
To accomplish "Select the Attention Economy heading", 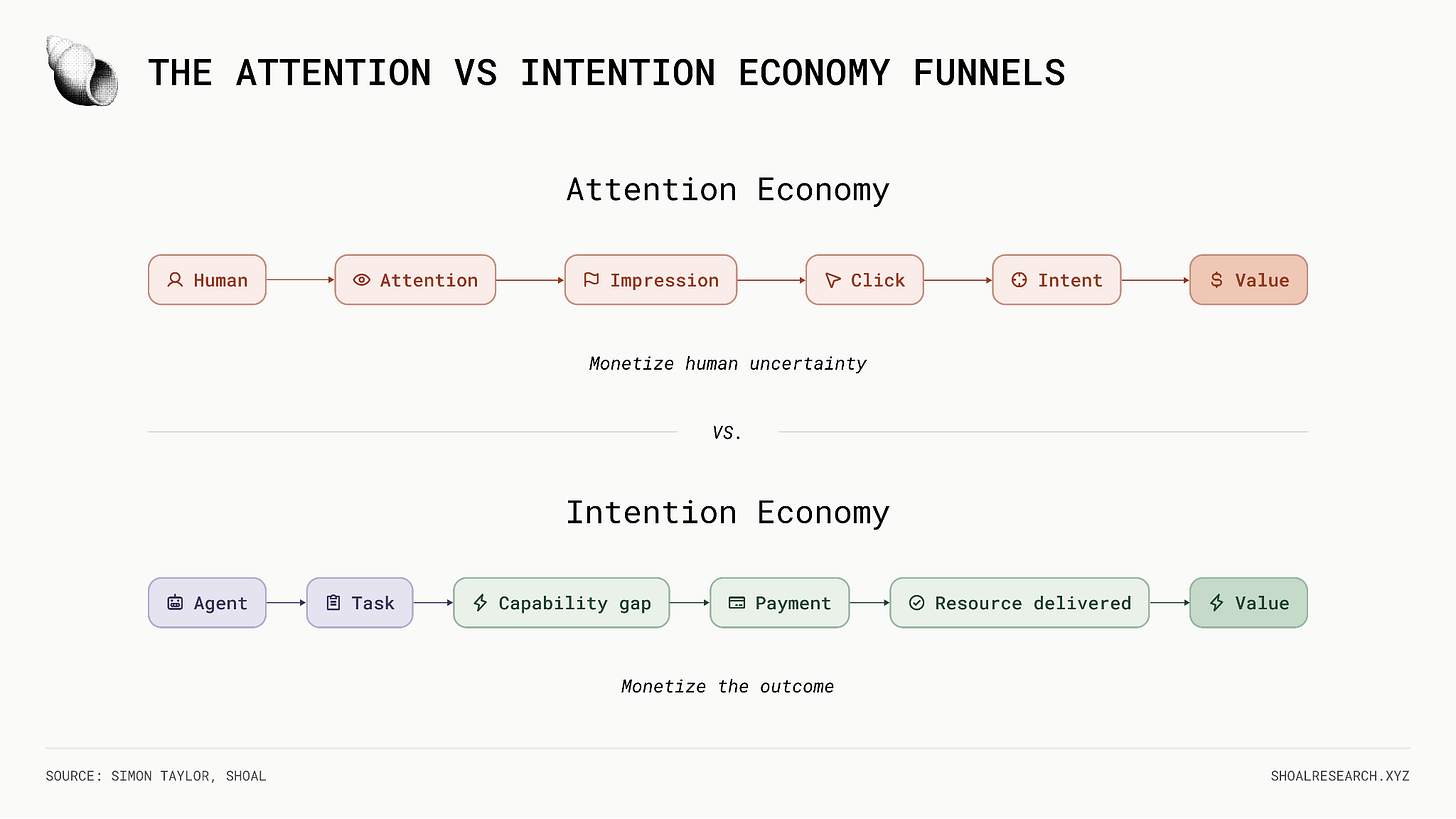I will [x=728, y=189].
